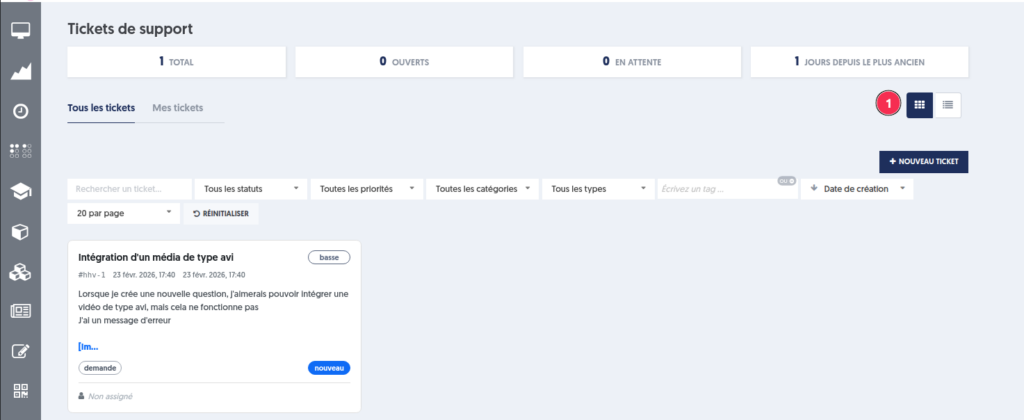Switch to list view of tickets
1024x420 pixels.
[948, 104]
